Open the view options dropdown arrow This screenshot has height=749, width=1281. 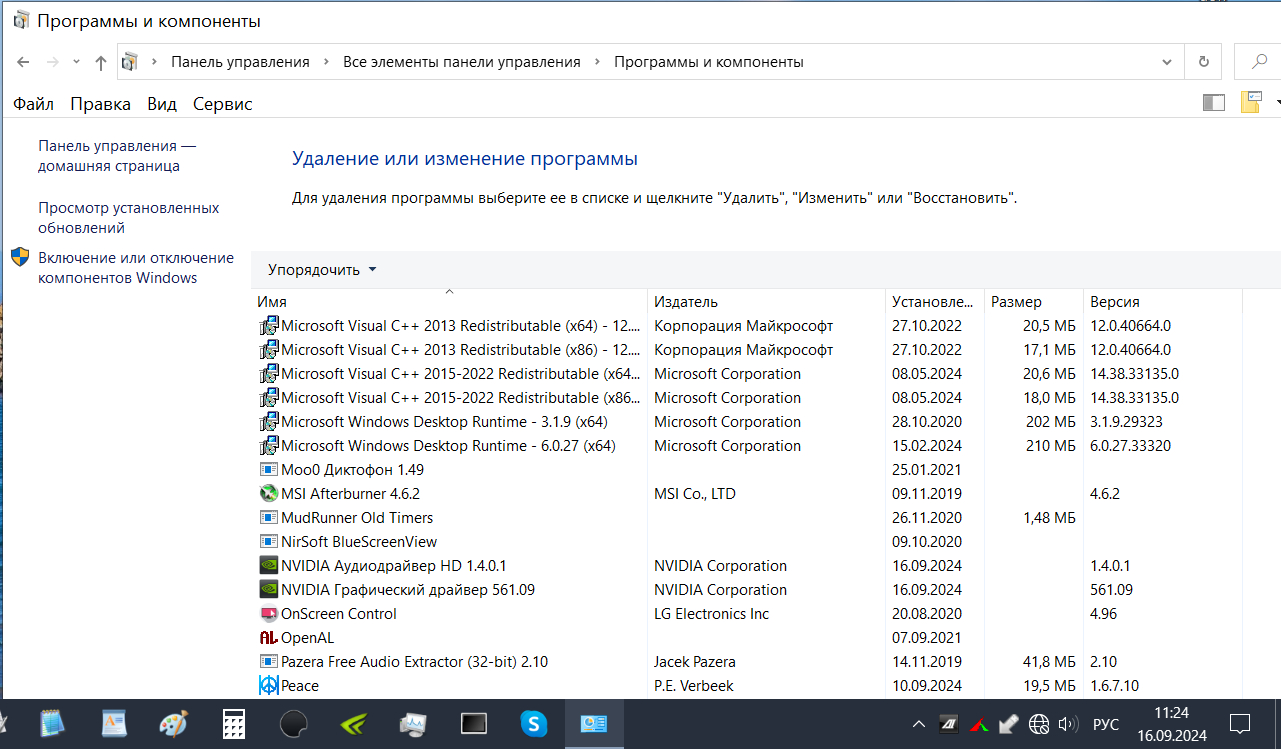1277,101
